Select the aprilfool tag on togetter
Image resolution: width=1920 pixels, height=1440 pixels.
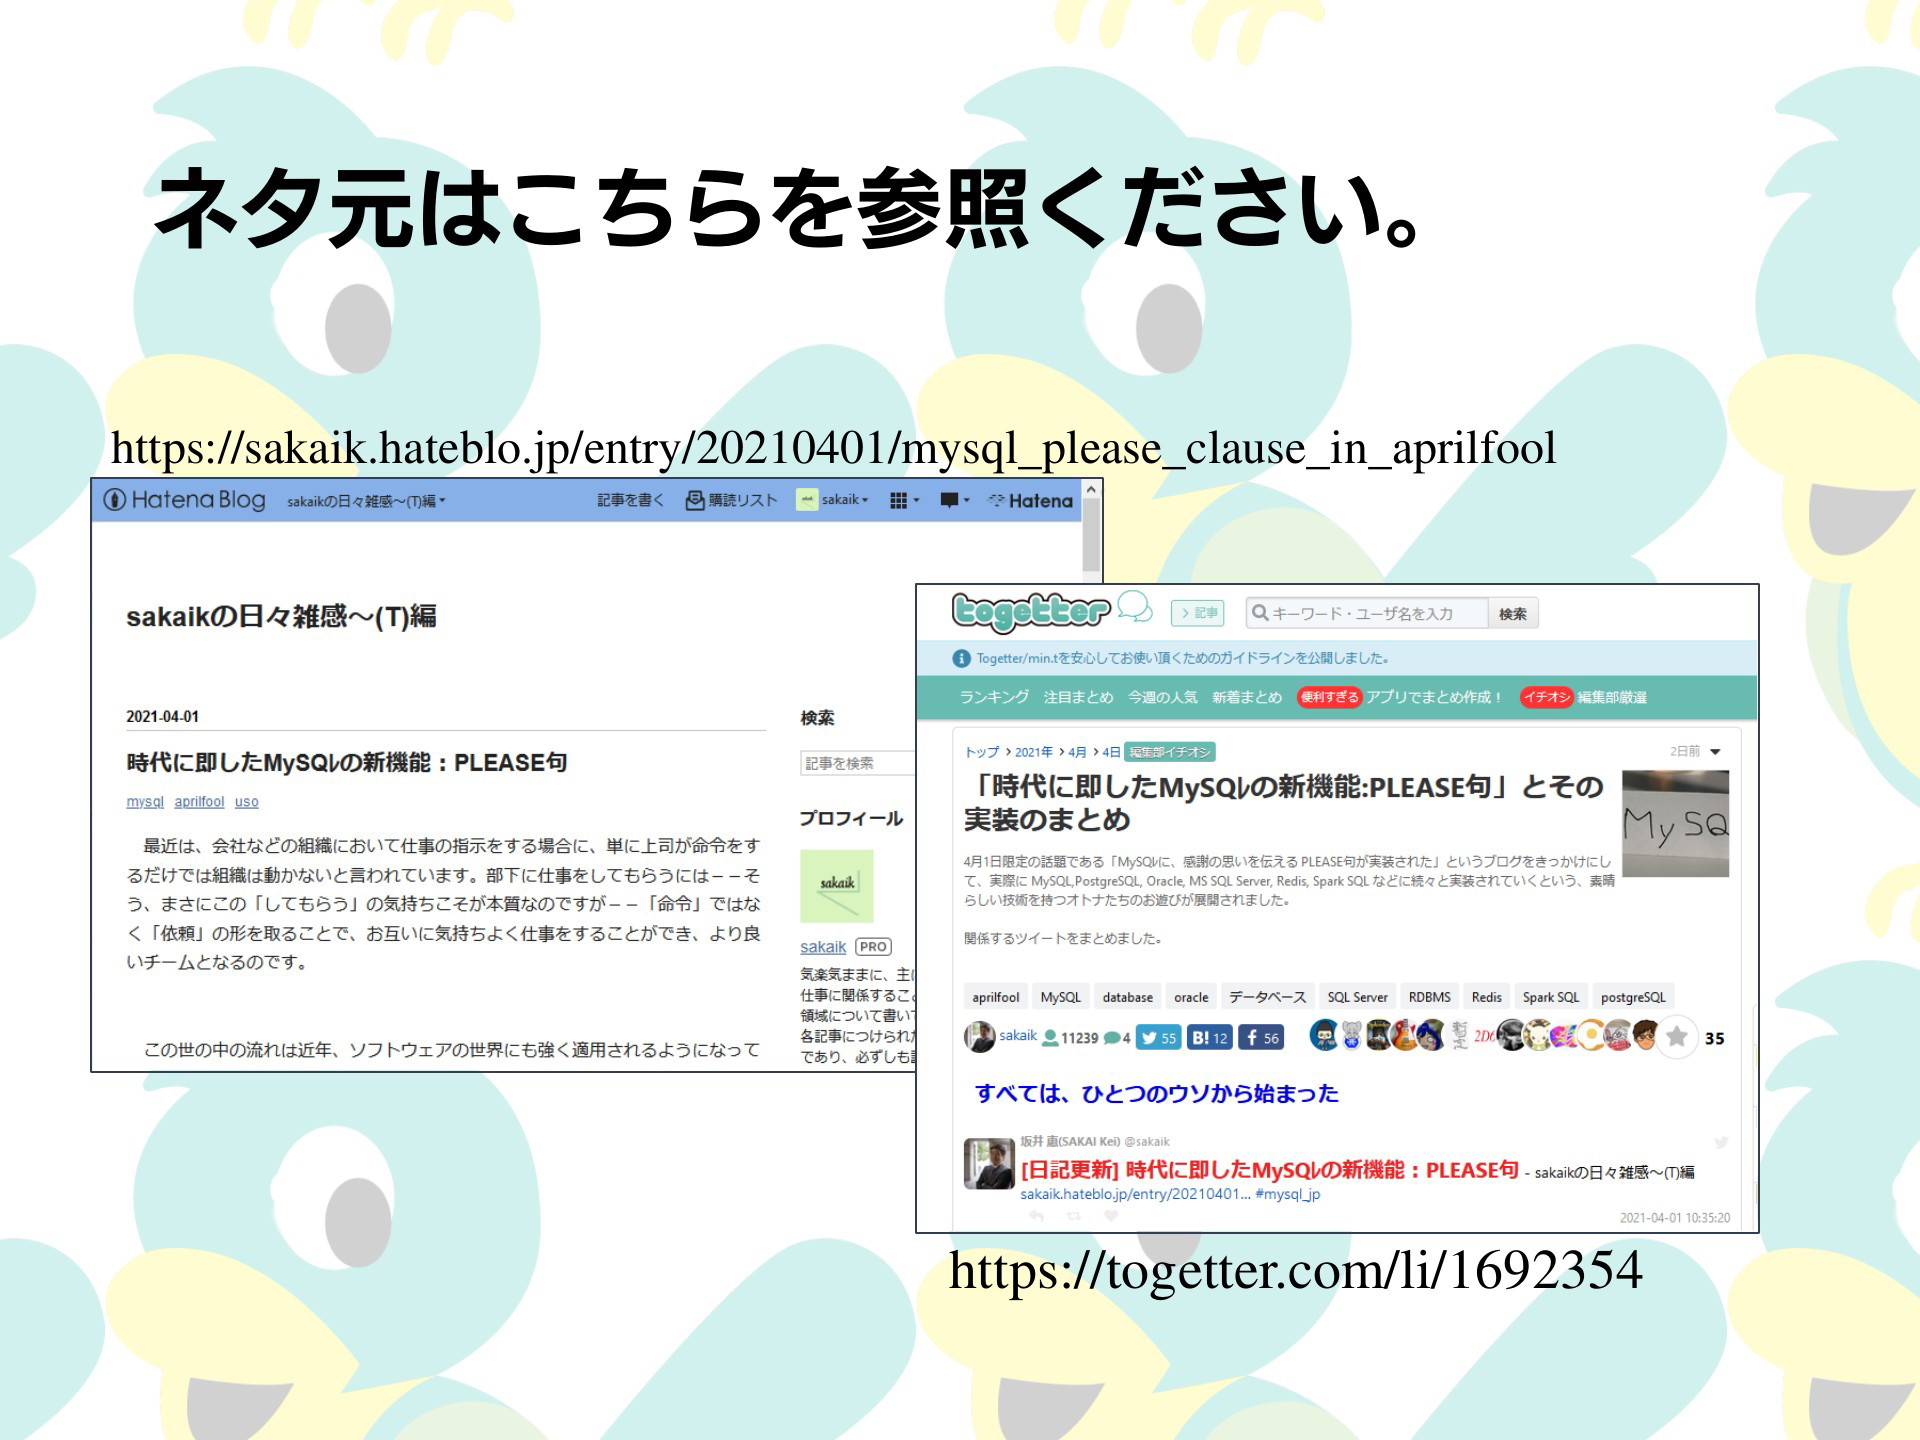[x=995, y=997]
